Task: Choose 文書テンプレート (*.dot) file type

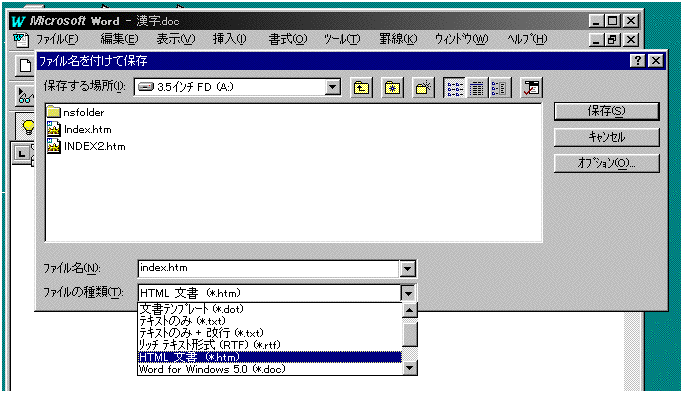Action: (270, 309)
